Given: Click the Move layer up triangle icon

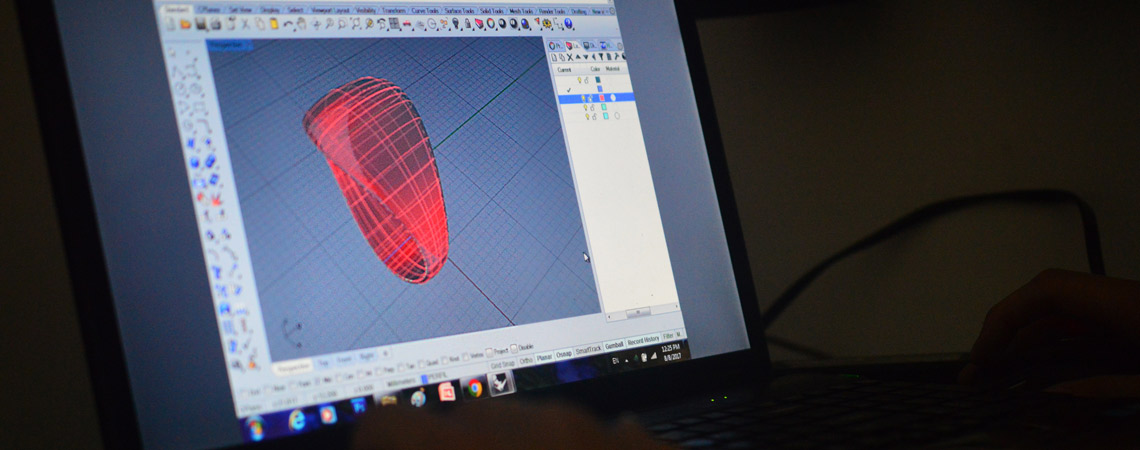Looking at the screenshot, I should (578, 57).
